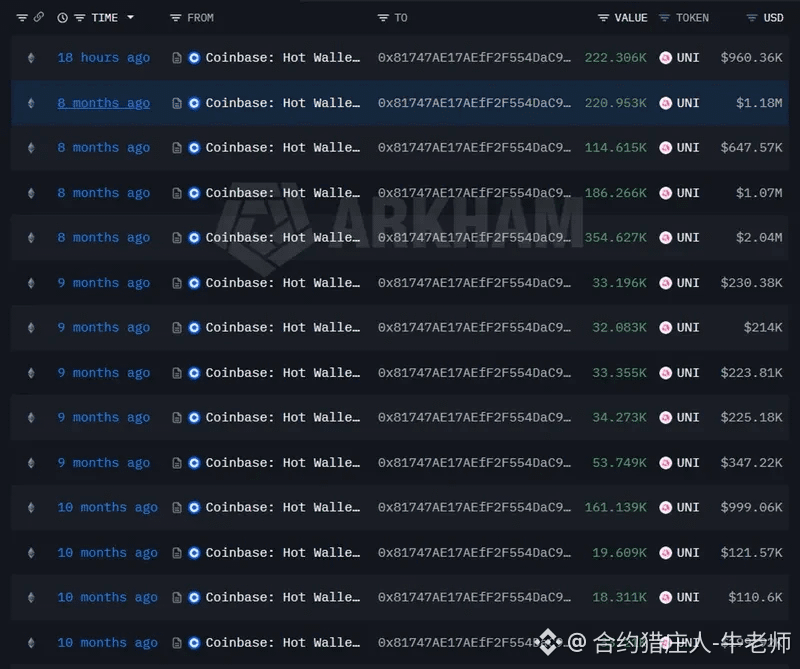Select USD amount $214K
This screenshot has height=669, width=800.
coord(763,328)
